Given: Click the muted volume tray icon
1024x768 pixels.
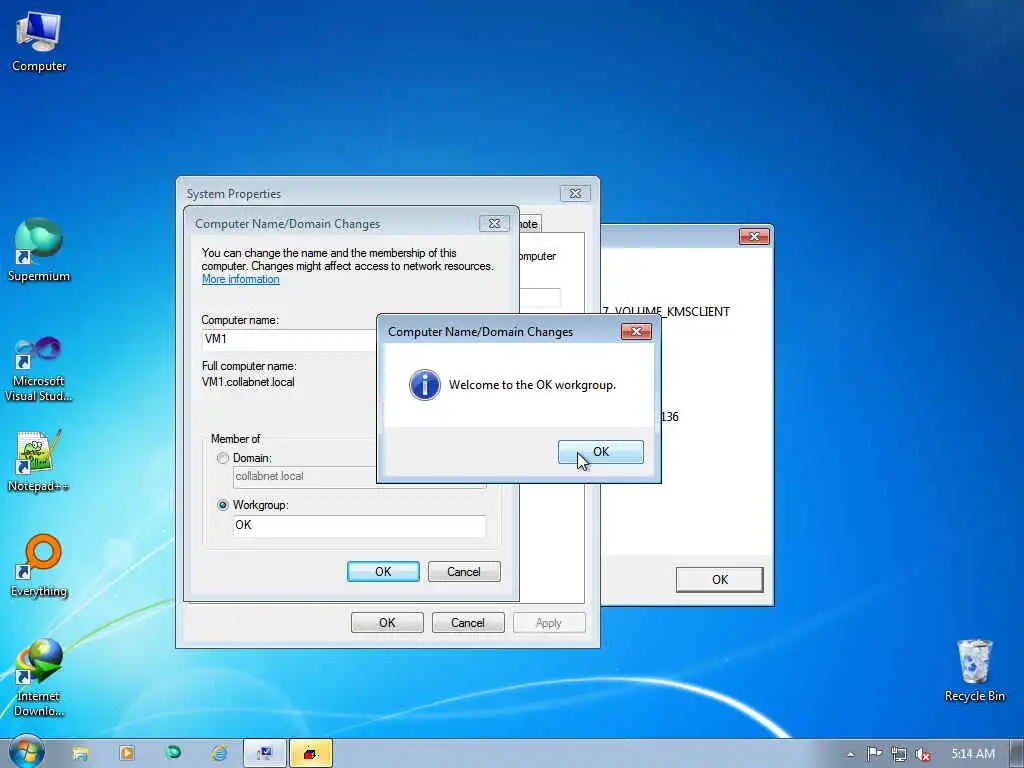Looking at the screenshot, I should click(x=922, y=754).
